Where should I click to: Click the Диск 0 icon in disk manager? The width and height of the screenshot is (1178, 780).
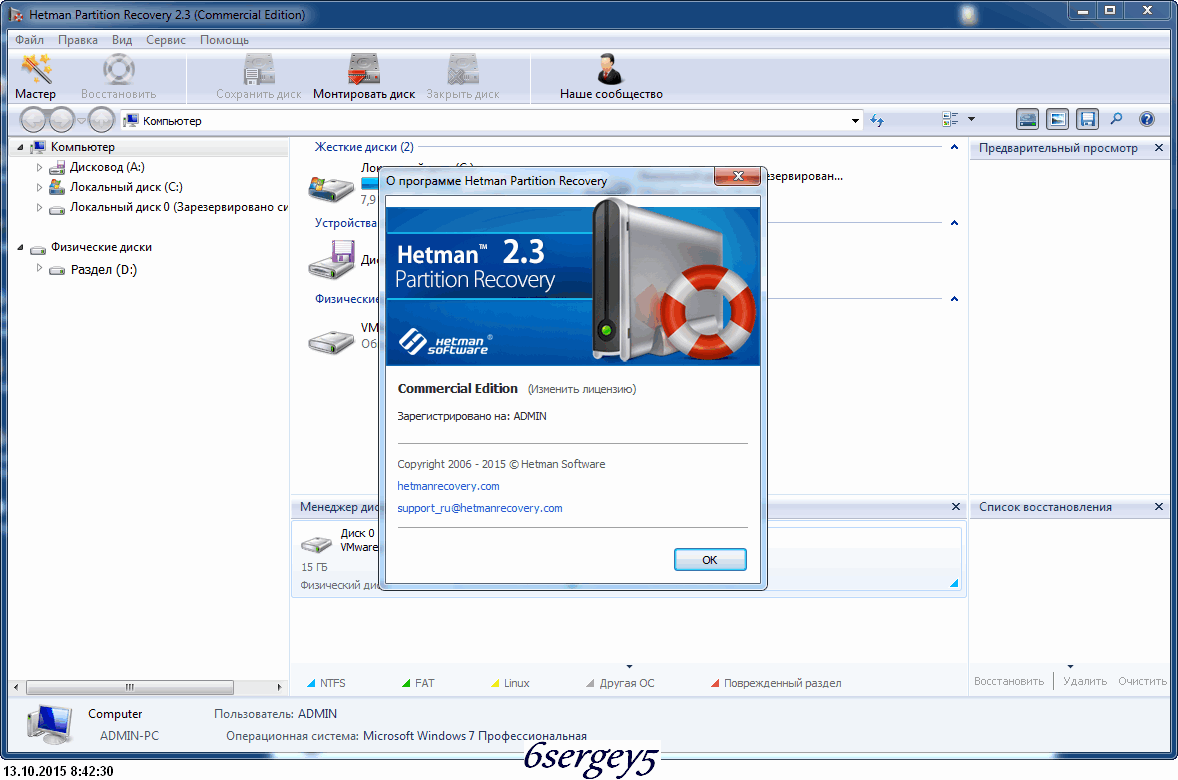click(x=316, y=543)
